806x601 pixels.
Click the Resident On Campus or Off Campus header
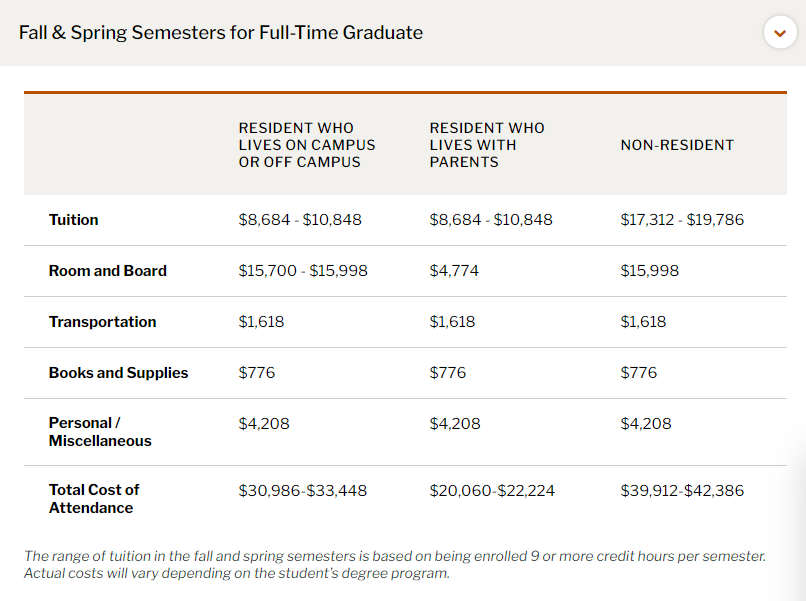[x=307, y=145]
